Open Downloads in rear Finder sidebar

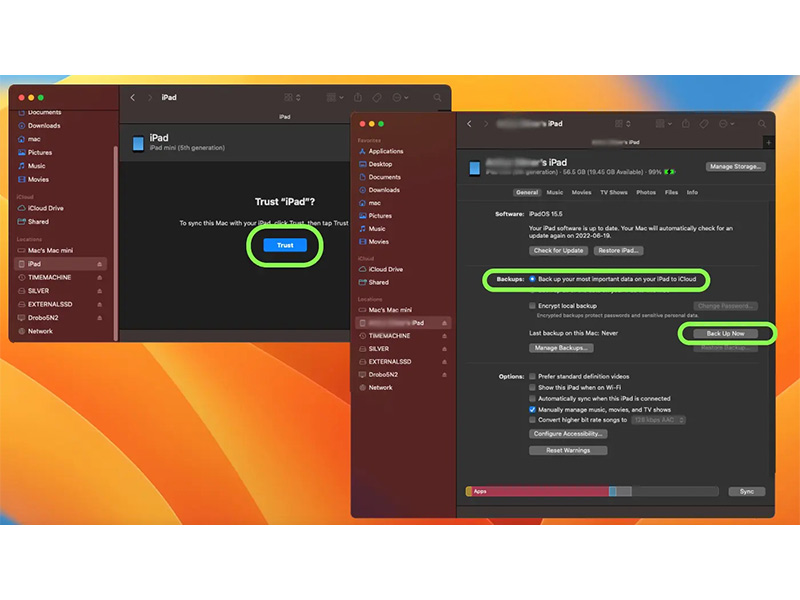tap(44, 126)
